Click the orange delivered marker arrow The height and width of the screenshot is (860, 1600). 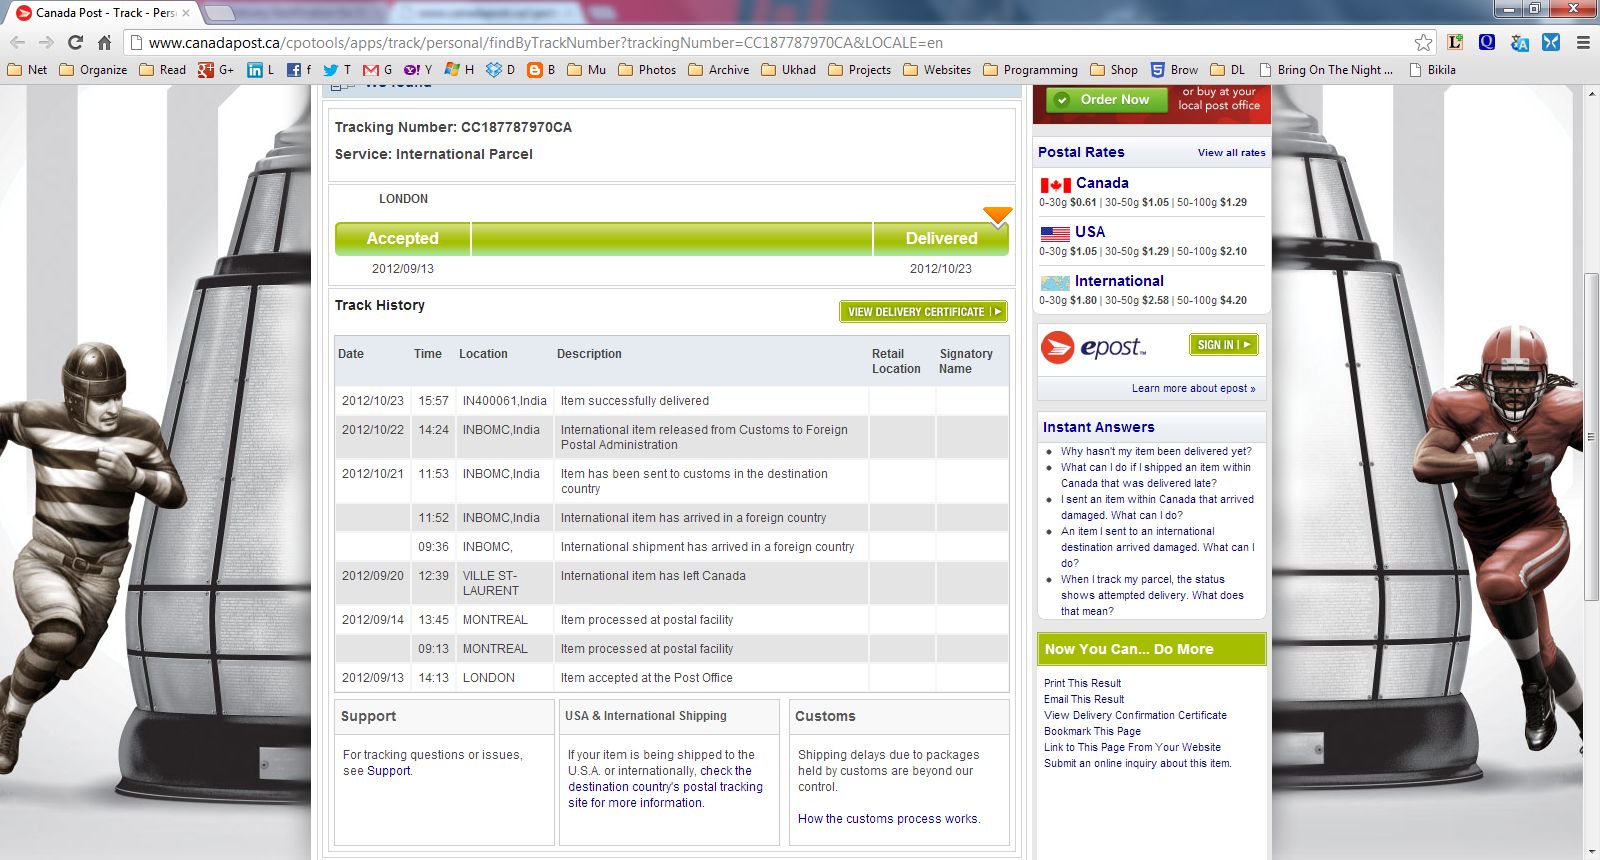[997, 215]
